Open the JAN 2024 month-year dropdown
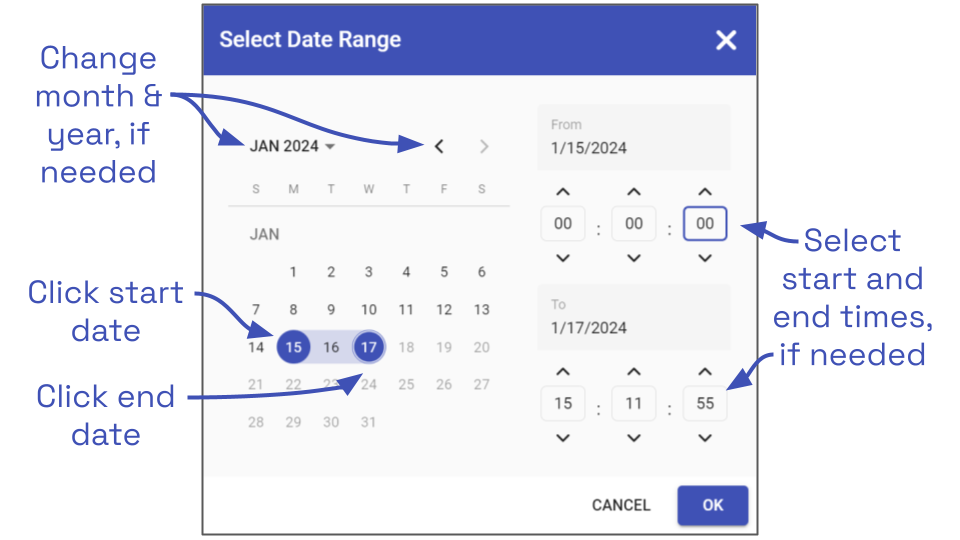This screenshot has height=540, width=960. point(292,147)
